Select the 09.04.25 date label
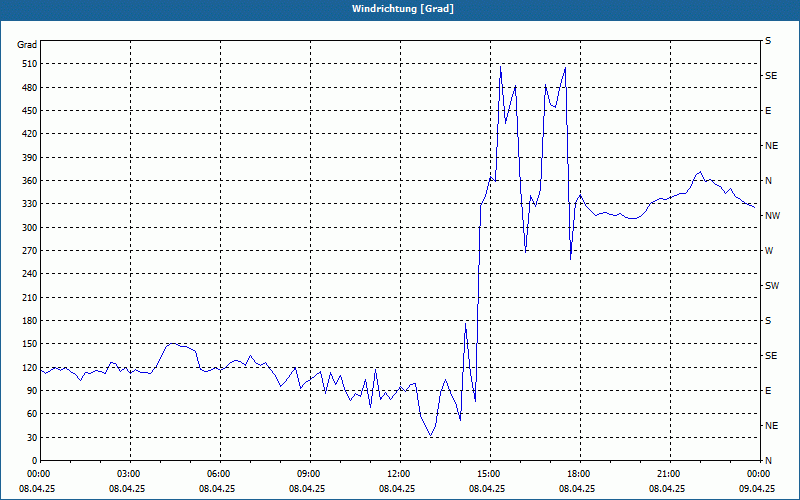 coord(757,488)
